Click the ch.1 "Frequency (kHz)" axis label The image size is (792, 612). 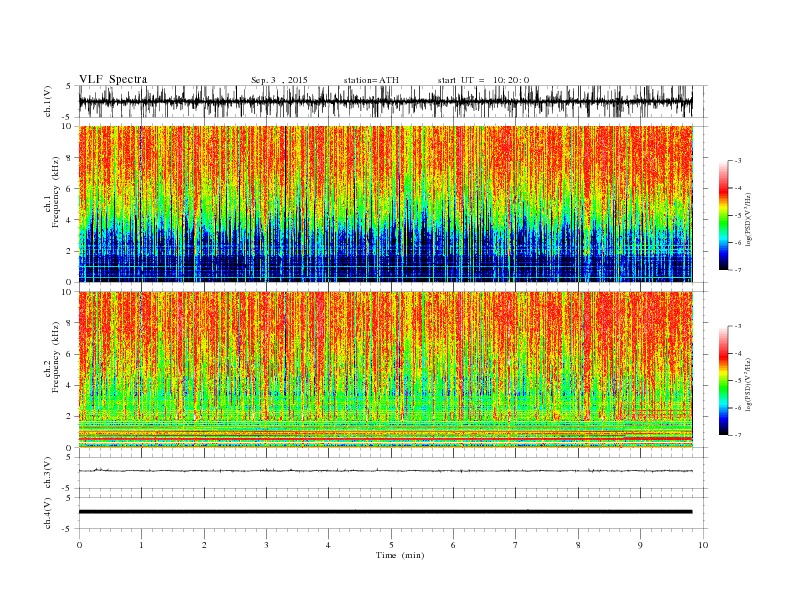pos(56,192)
